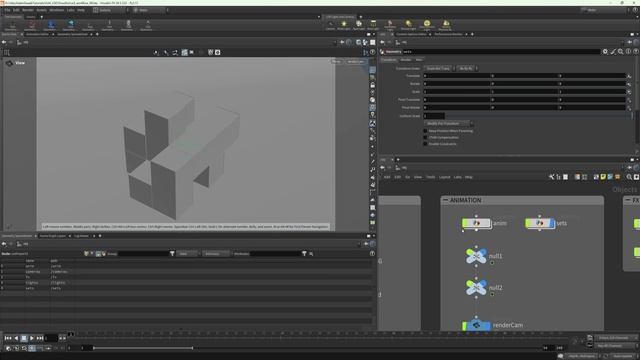Click the Translate X field
Image resolution: width=640 pixels, height=360 pixels.
pos(457,76)
